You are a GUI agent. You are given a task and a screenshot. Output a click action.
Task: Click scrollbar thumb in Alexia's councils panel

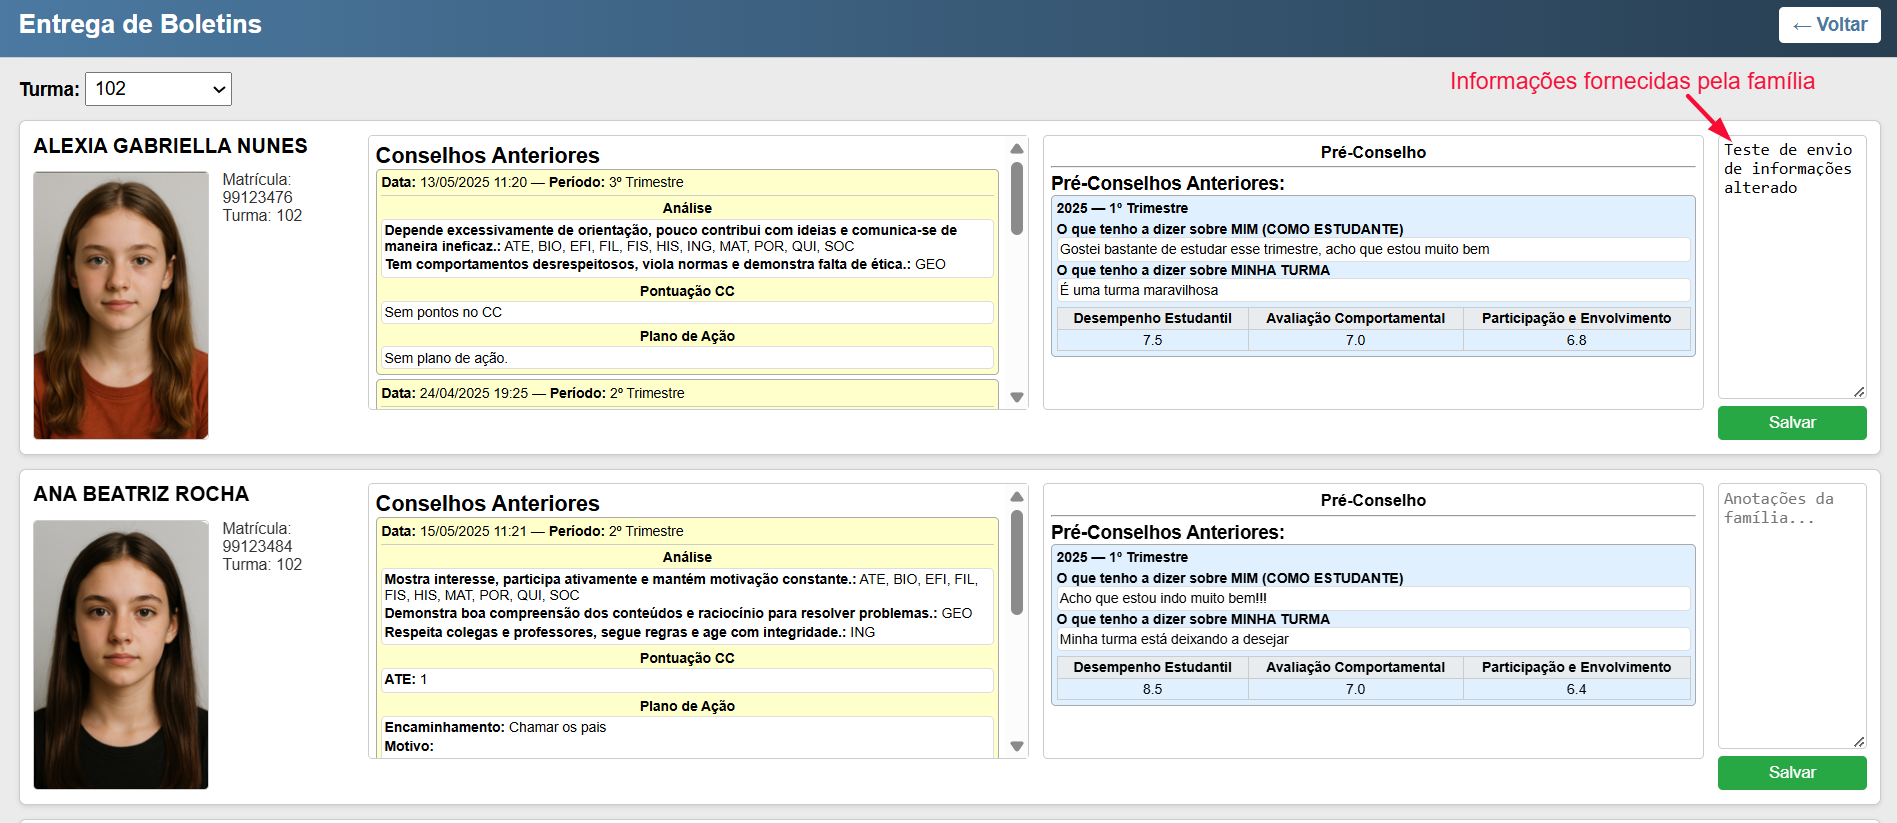(1016, 198)
